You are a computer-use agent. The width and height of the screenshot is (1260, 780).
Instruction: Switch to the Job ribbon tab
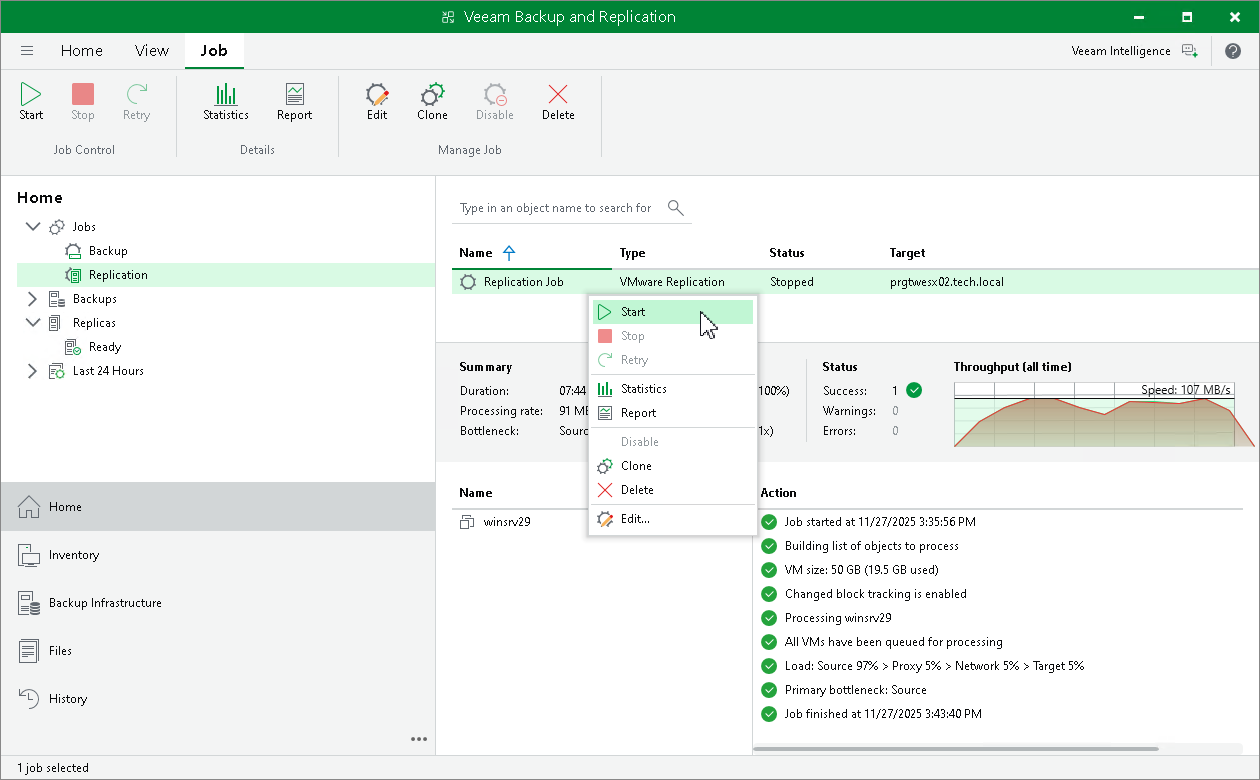[214, 51]
